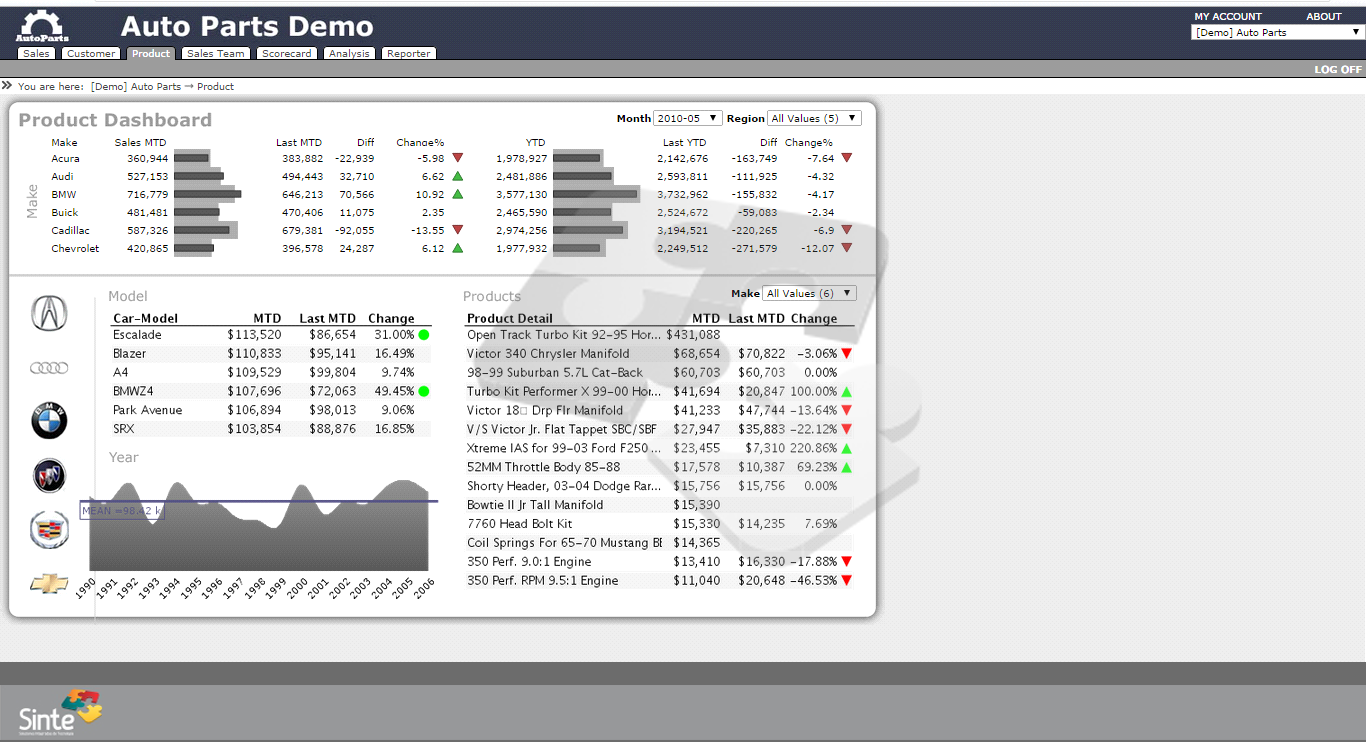1366x742 pixels.
Task: Open the Reporter tab
Action: point(409,54)
